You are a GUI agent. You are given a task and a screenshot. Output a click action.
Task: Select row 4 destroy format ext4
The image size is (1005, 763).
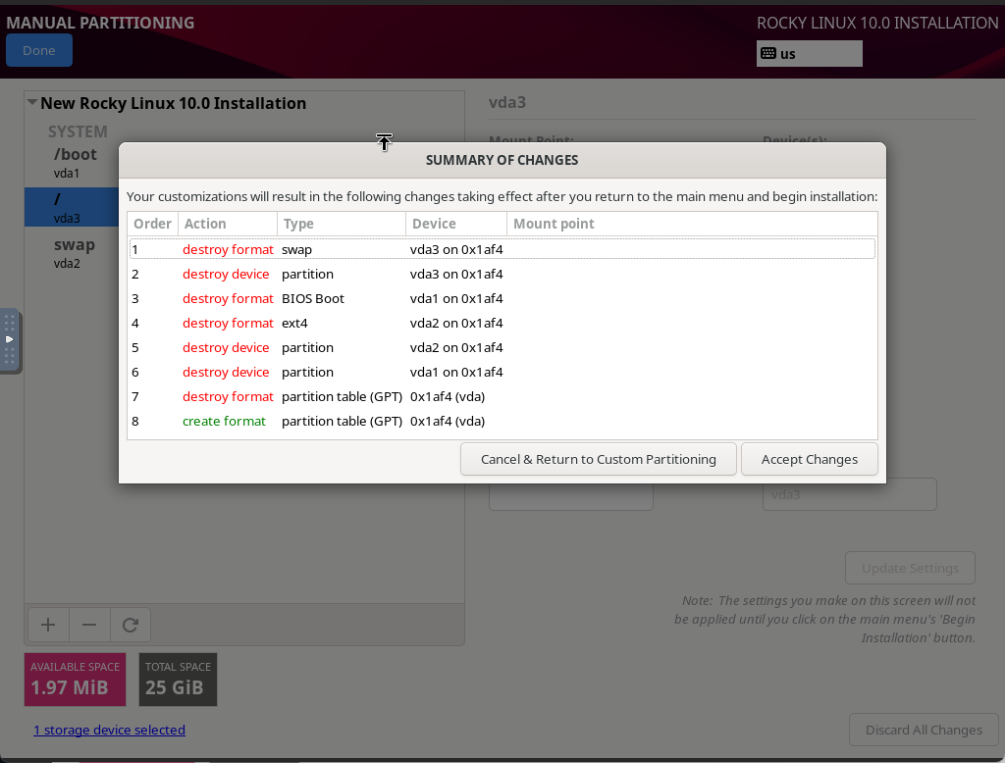(x=502, y=323)
